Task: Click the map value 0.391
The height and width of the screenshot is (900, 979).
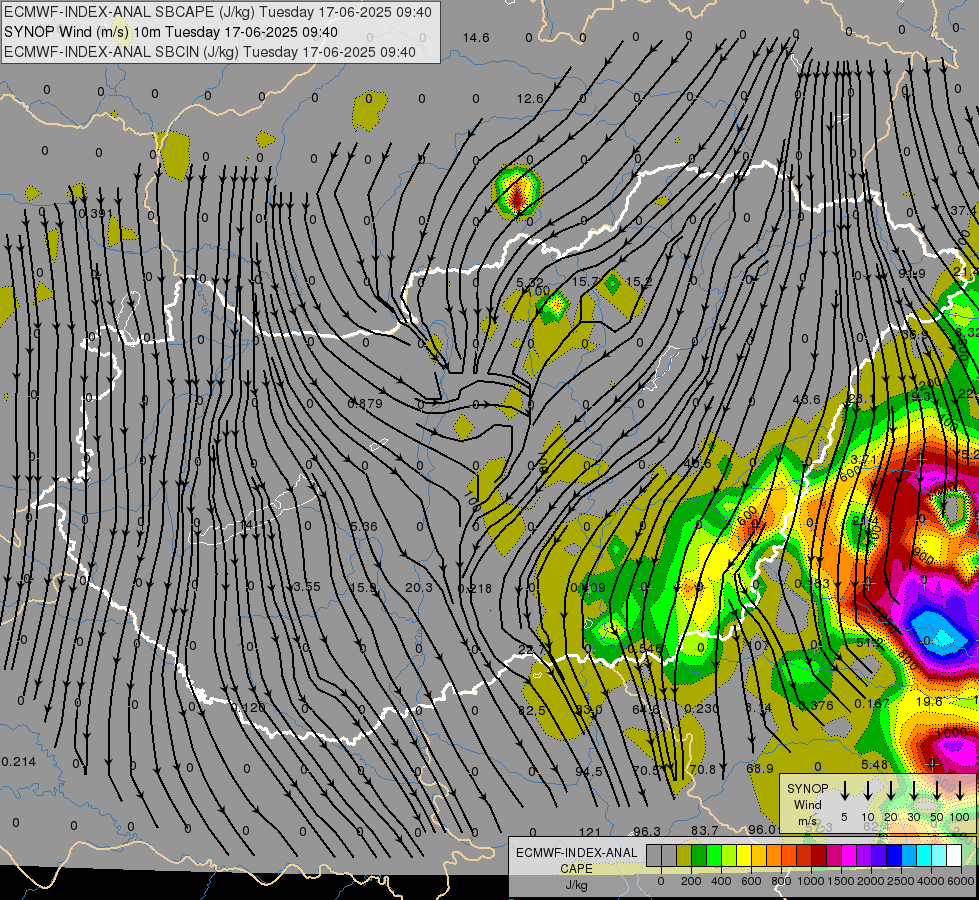Action: (96, 214)
